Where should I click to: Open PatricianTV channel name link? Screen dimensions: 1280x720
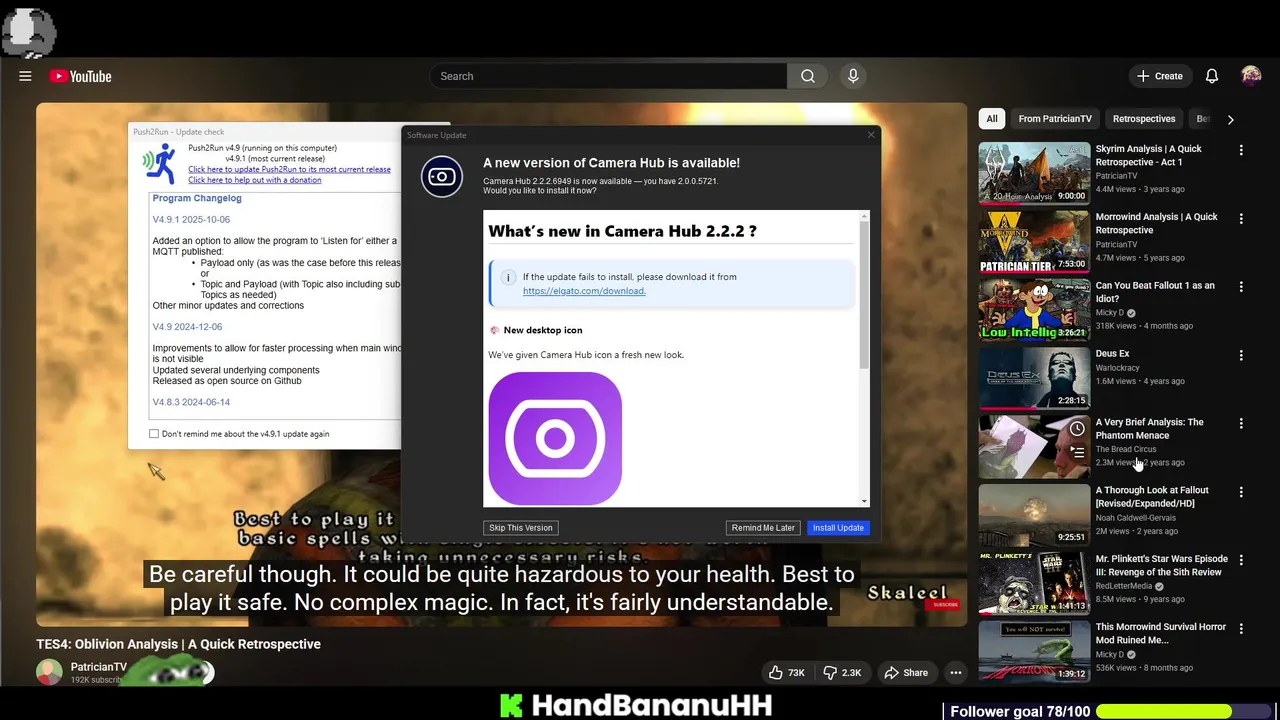coord(99,667)
